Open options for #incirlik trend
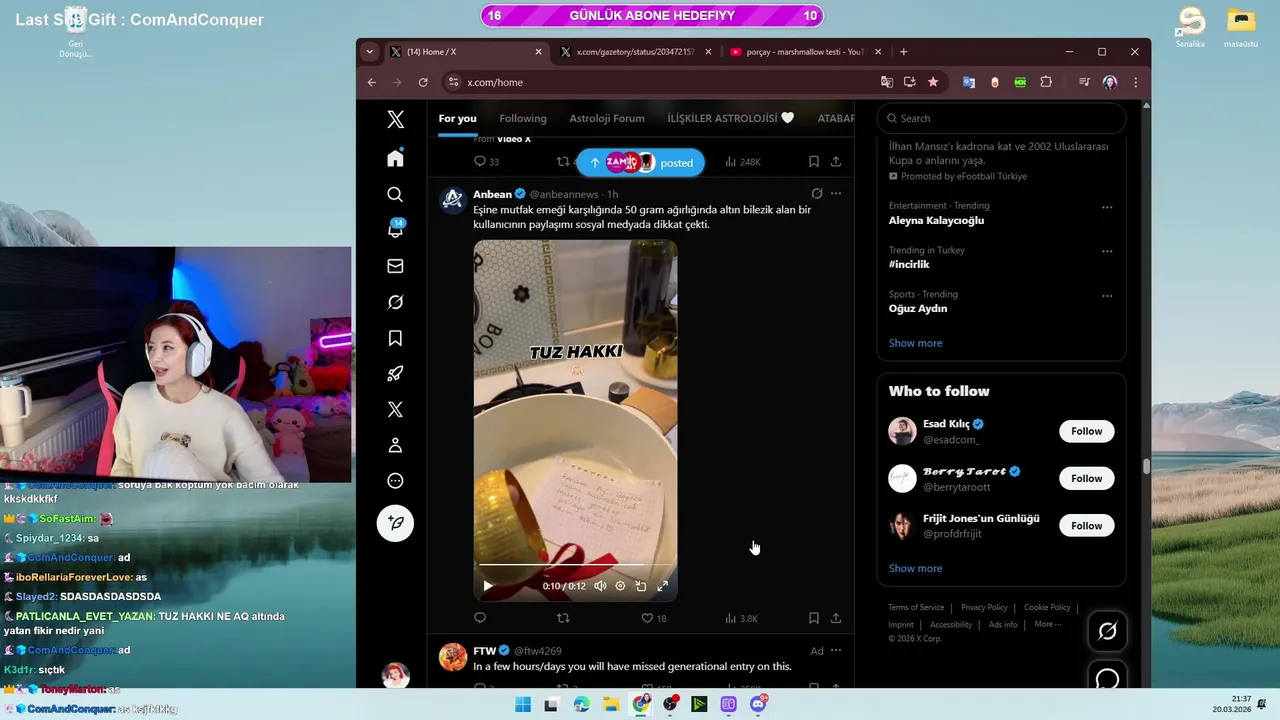 click(x=1107, y=251)
